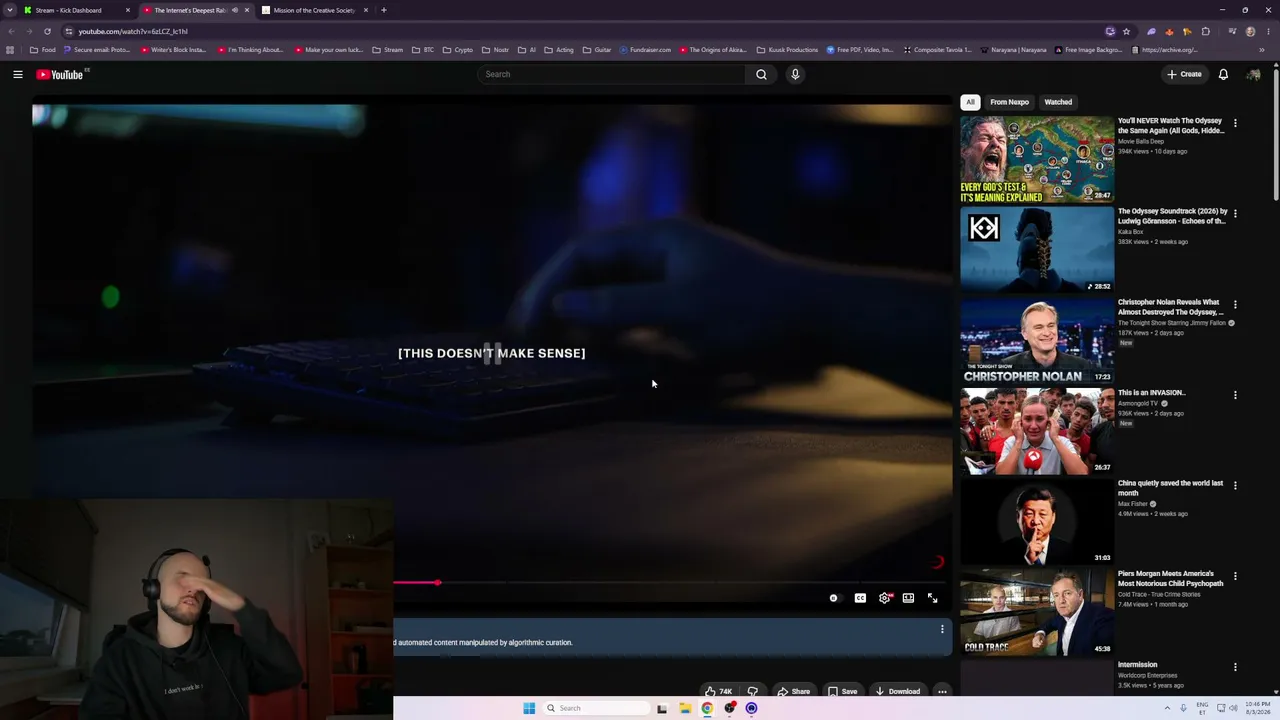Enter fullscreen on the video player
Screen dimensions: 1280x720
[932, 598]
